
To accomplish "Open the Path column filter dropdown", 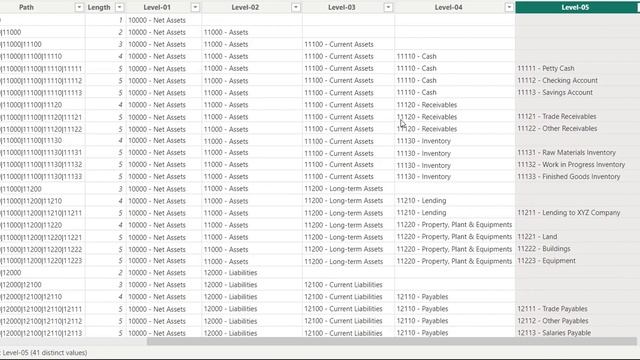I will tap(79, 7).
